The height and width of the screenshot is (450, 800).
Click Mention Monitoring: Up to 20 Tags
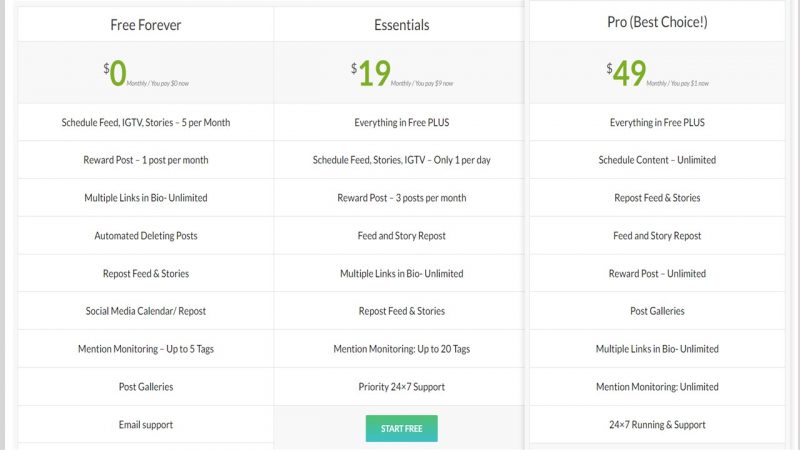click(x=402, y=349)
